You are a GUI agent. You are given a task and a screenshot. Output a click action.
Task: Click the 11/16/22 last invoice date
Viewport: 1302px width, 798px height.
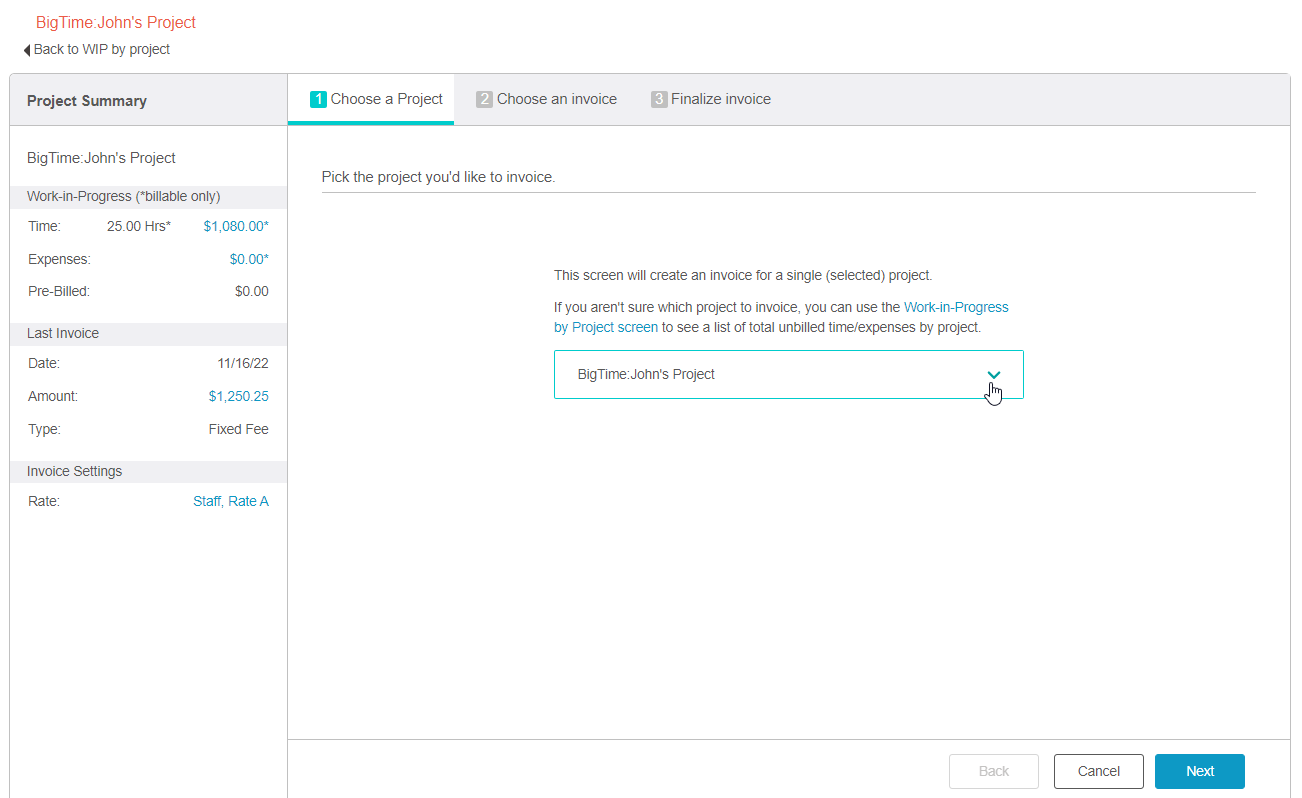(x=243, y=363)
